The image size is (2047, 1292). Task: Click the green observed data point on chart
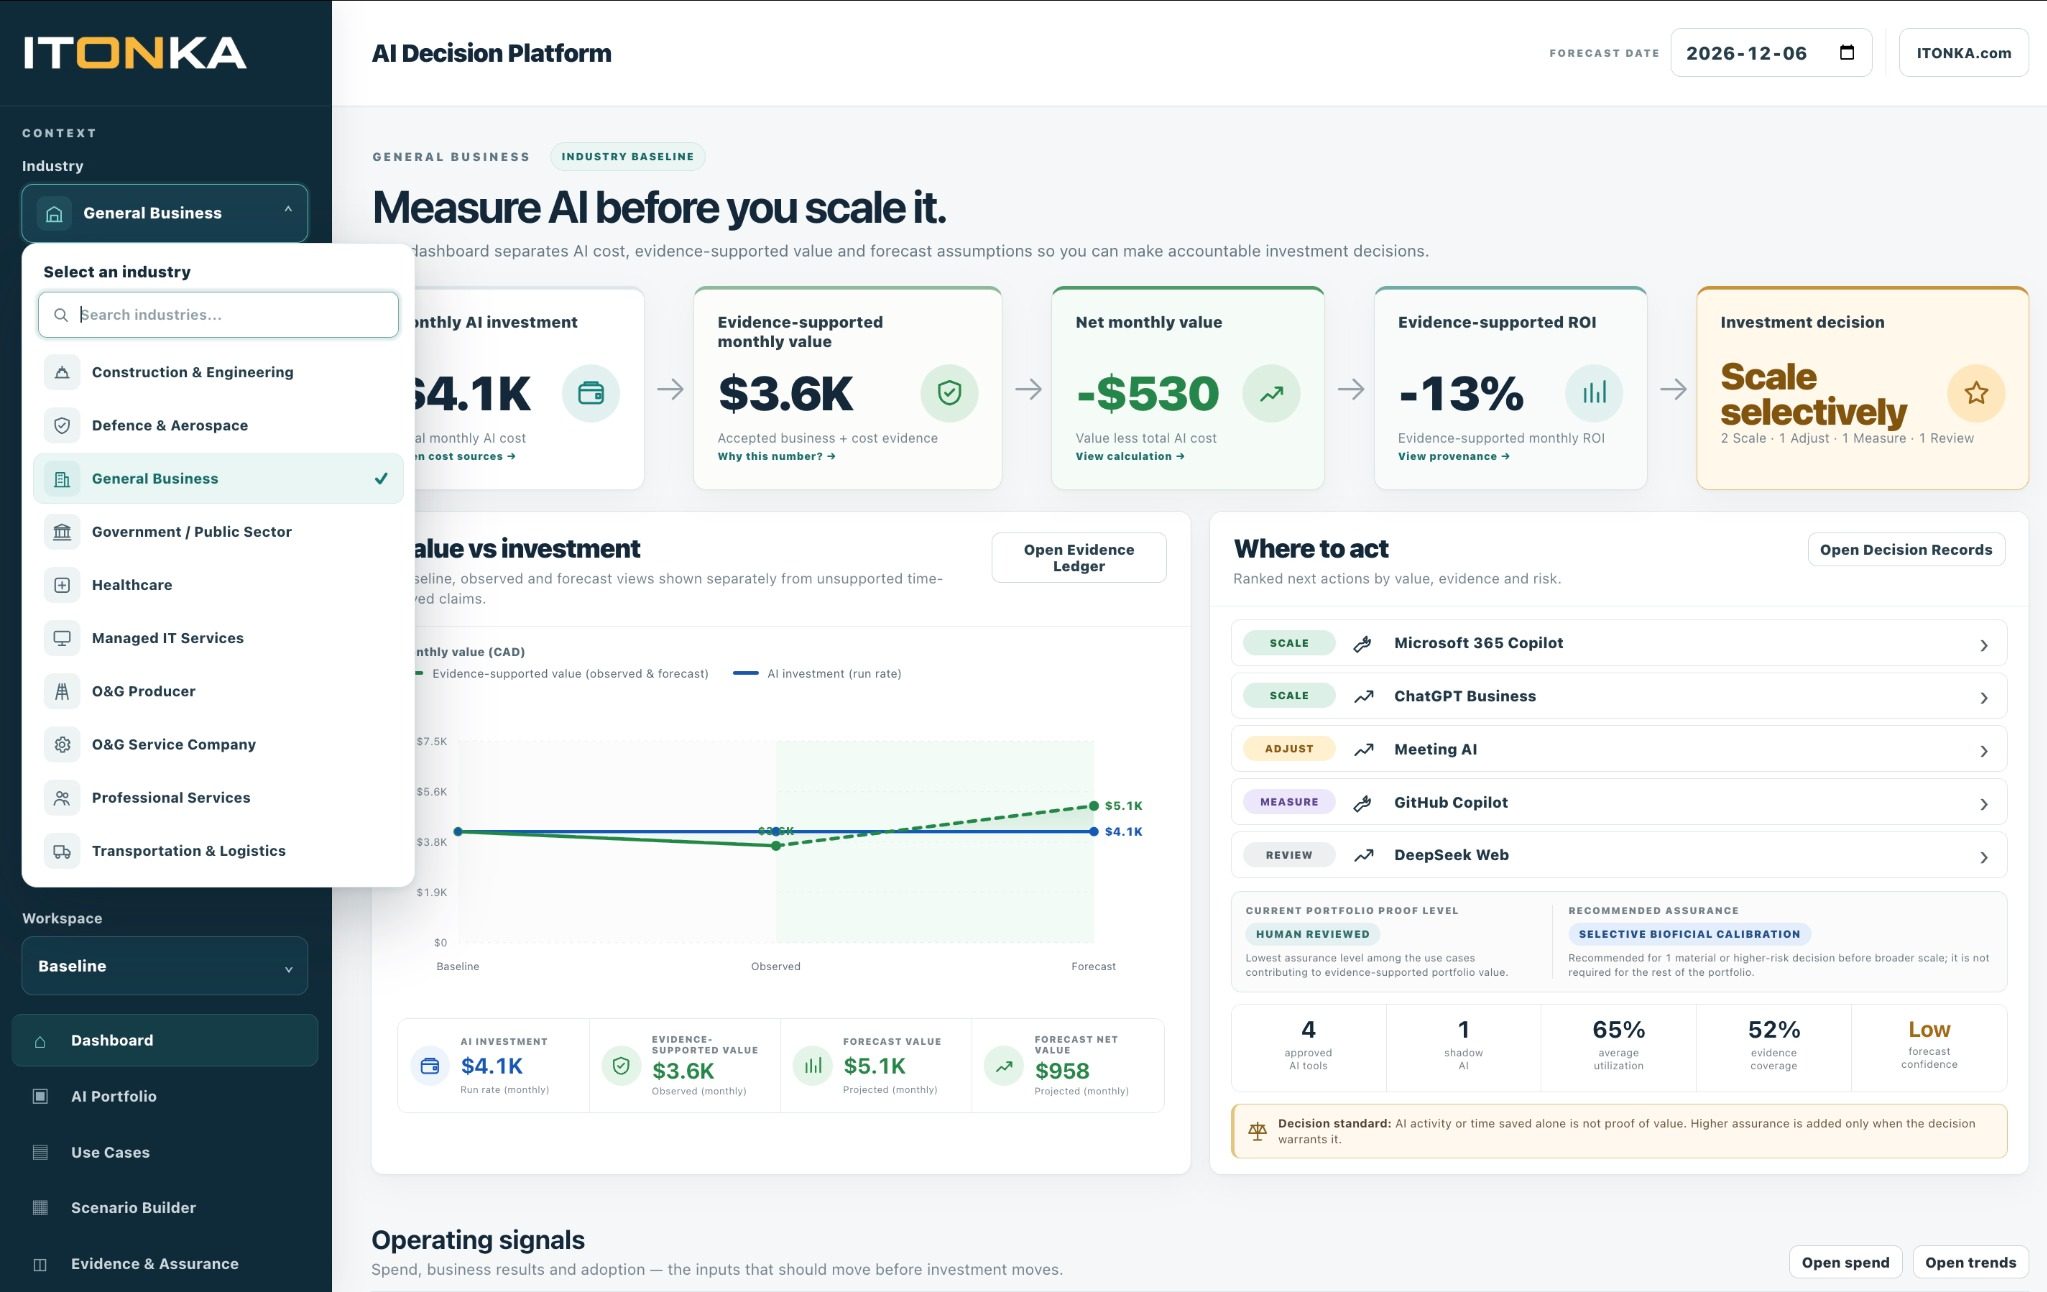[x=776, y=846]
